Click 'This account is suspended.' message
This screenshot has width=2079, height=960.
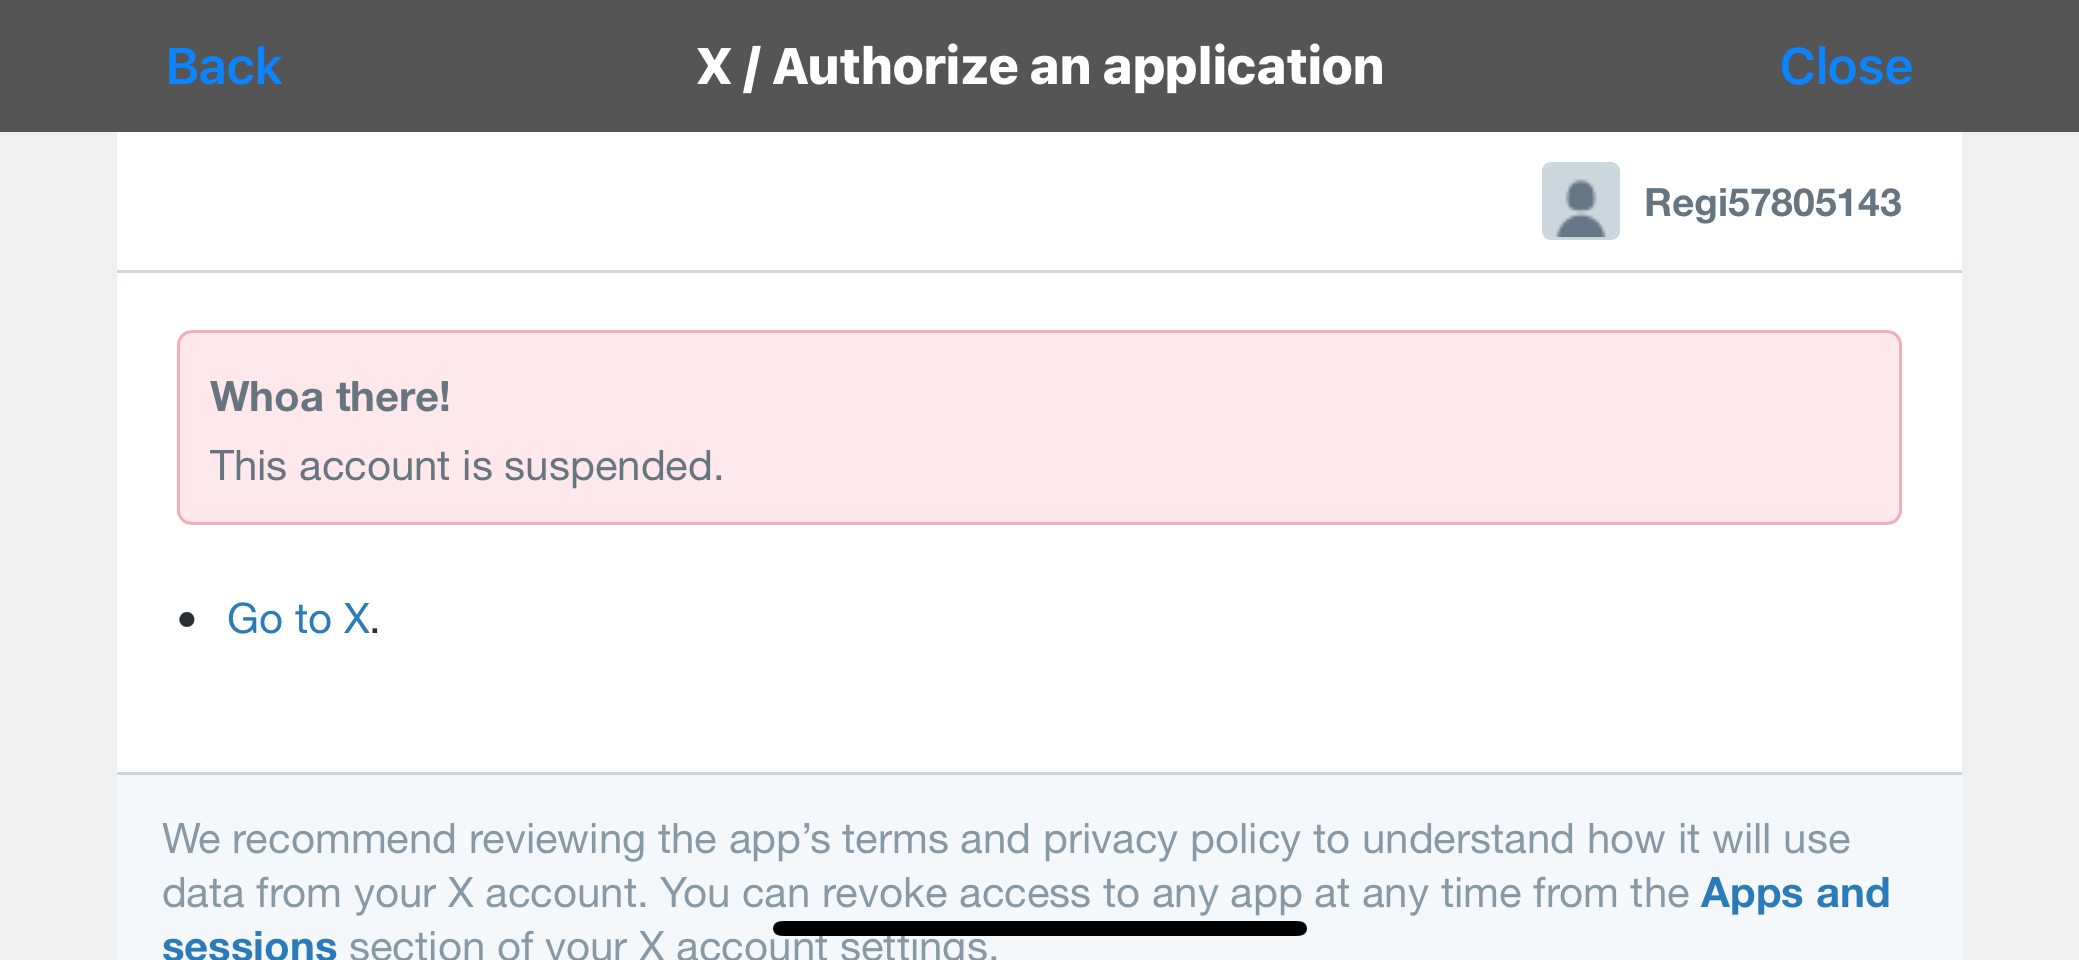[x=466, y=467]
